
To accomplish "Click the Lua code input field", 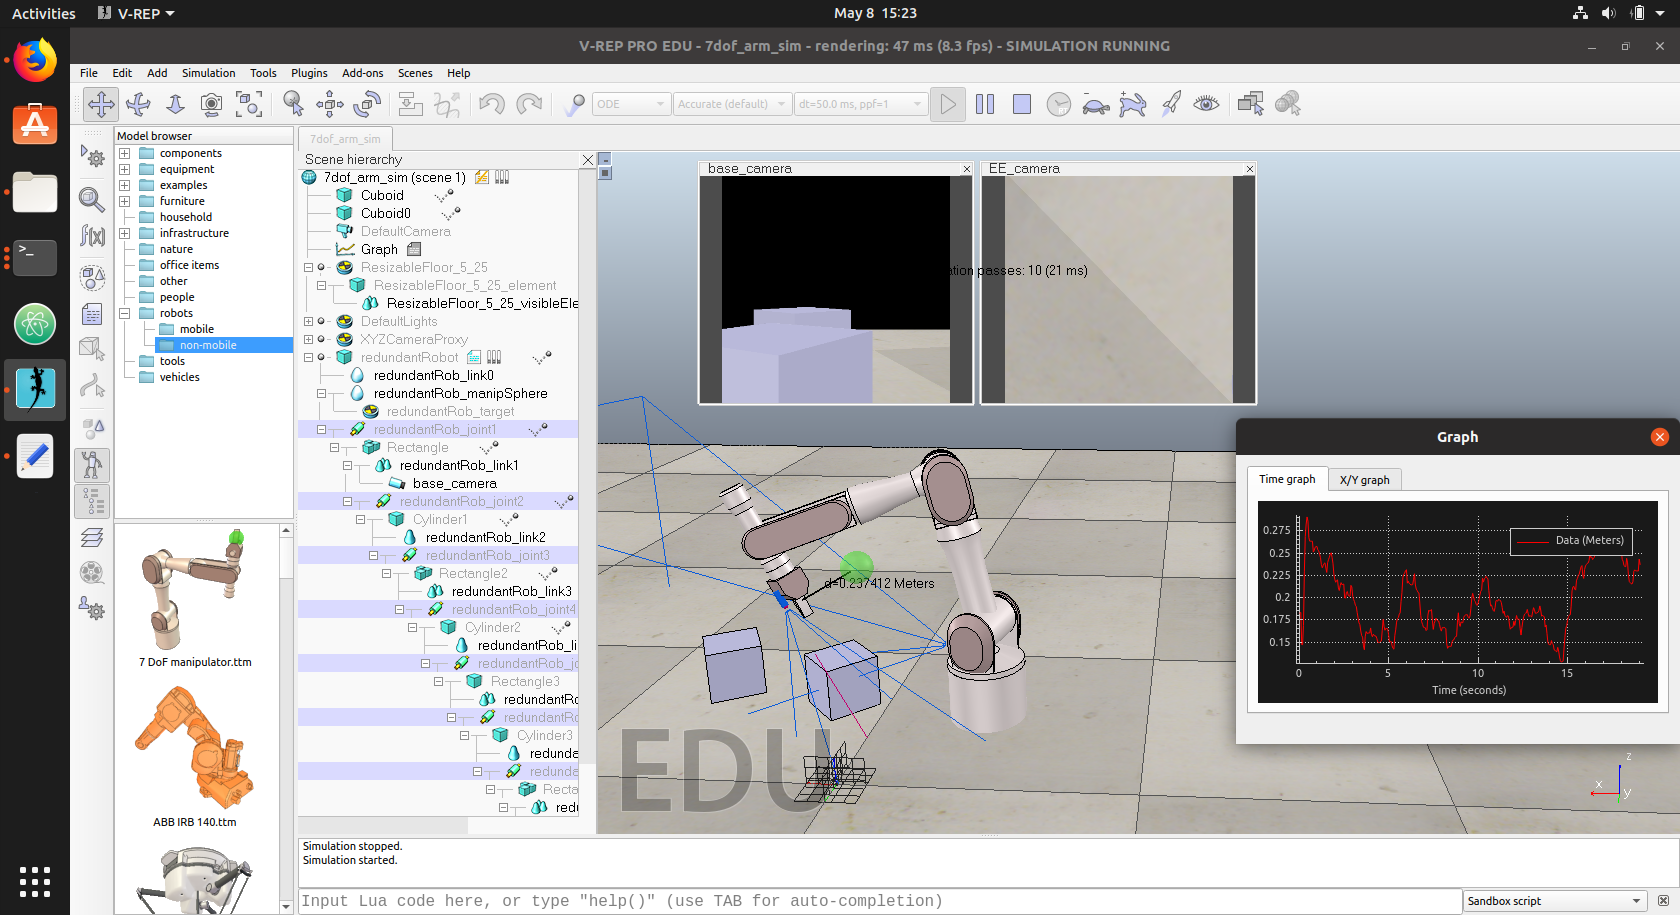I will [x=880, y=901].
